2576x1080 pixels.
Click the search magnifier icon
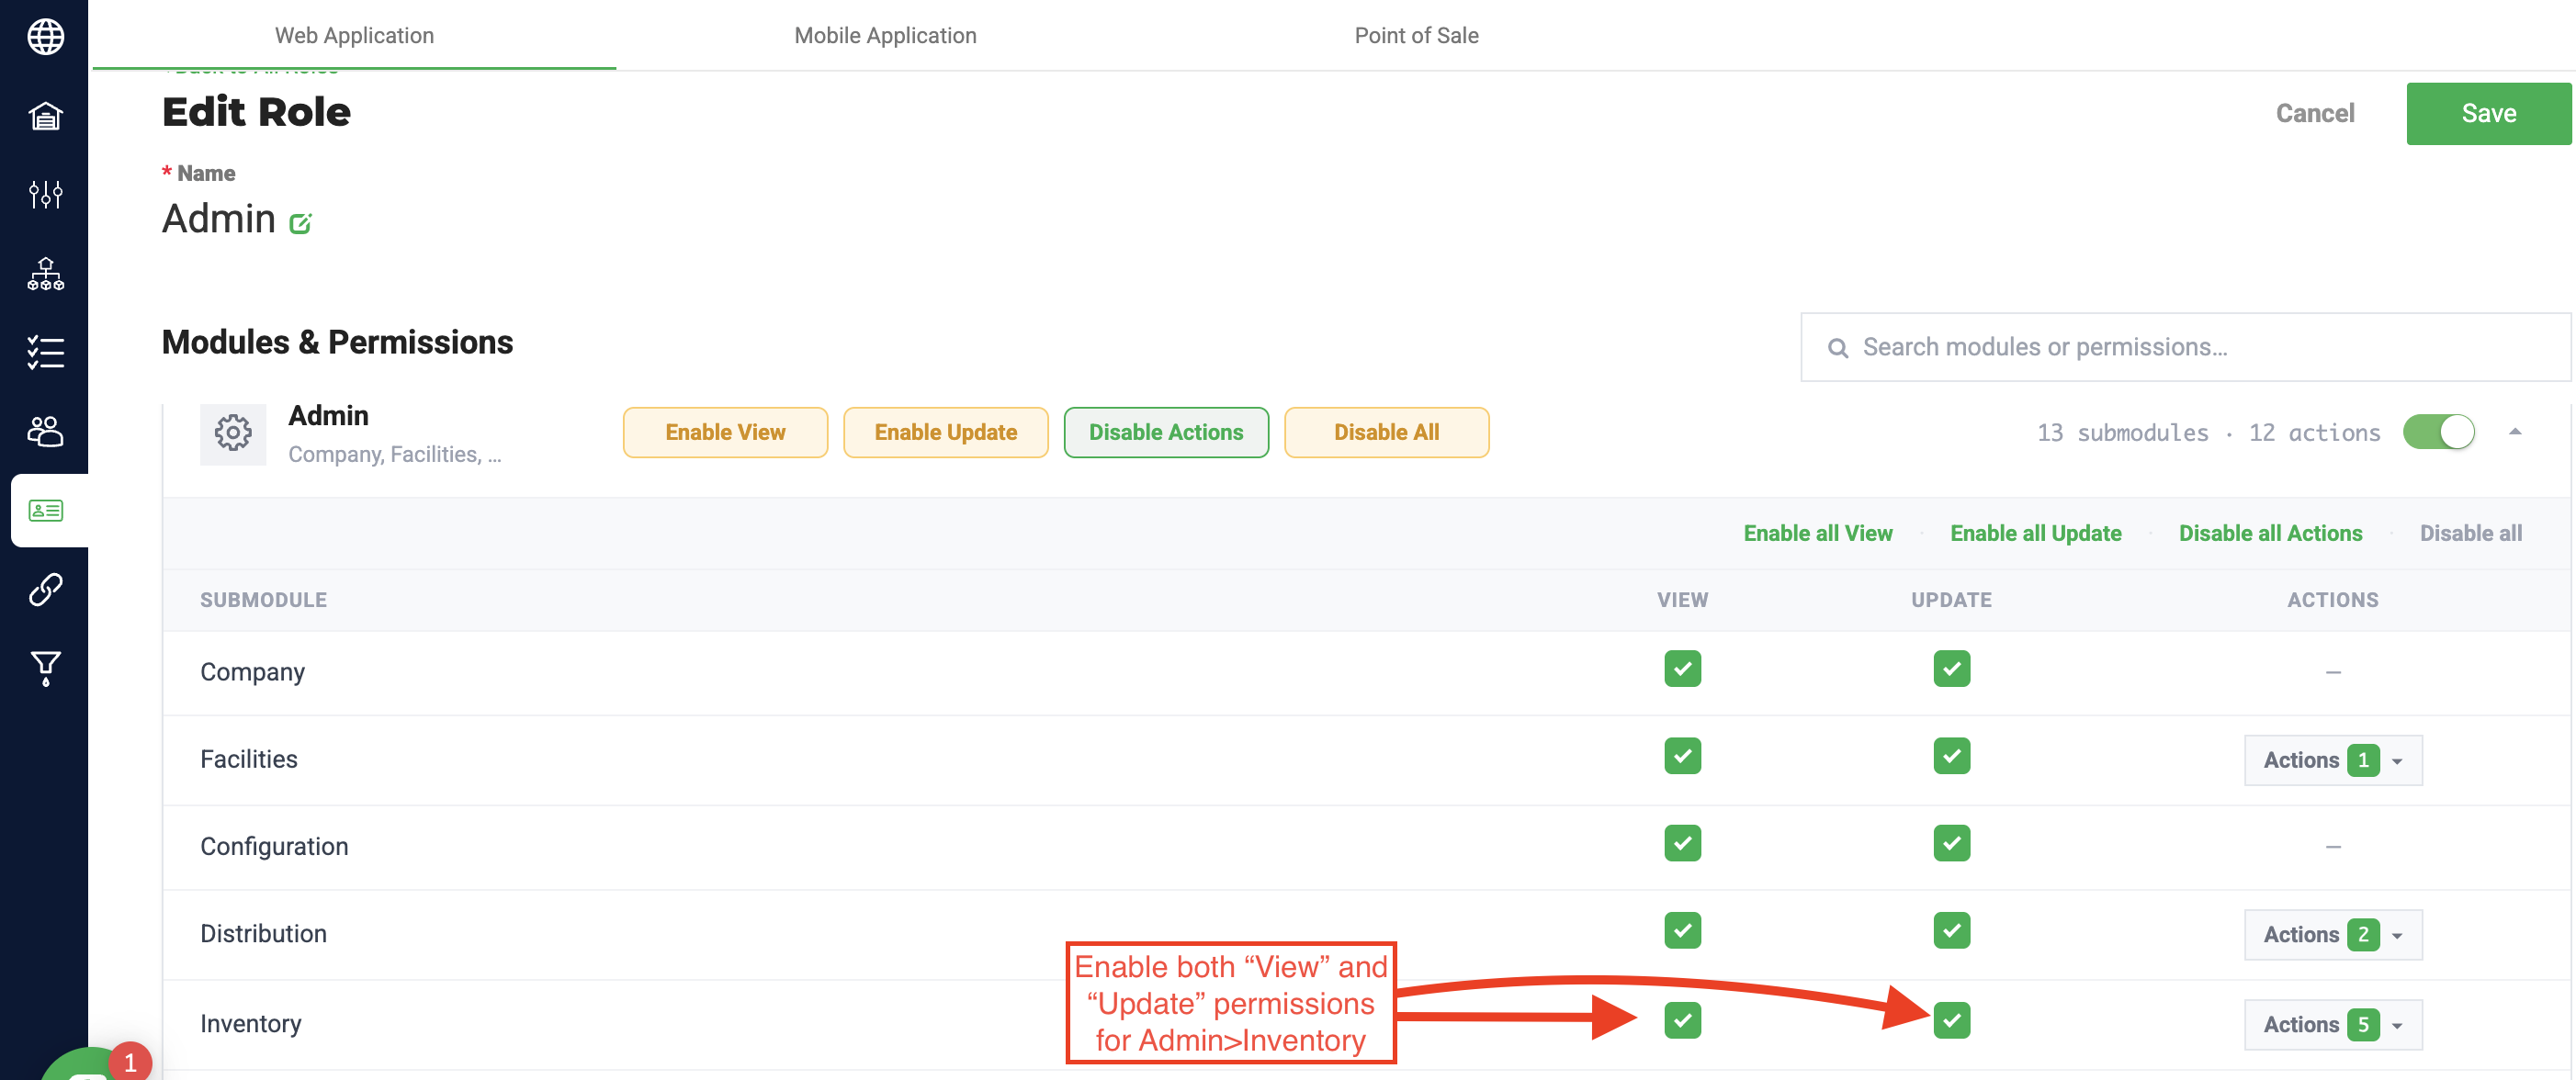coord(1837,347)
